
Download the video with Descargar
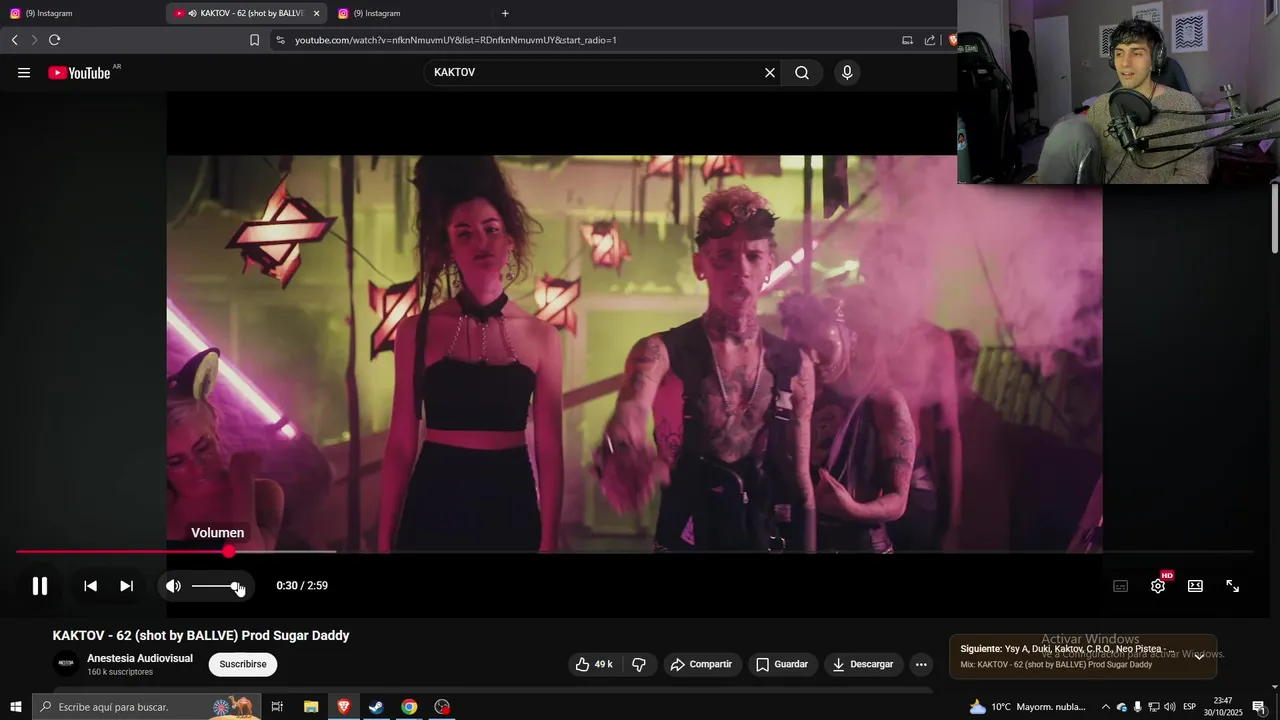864,664
